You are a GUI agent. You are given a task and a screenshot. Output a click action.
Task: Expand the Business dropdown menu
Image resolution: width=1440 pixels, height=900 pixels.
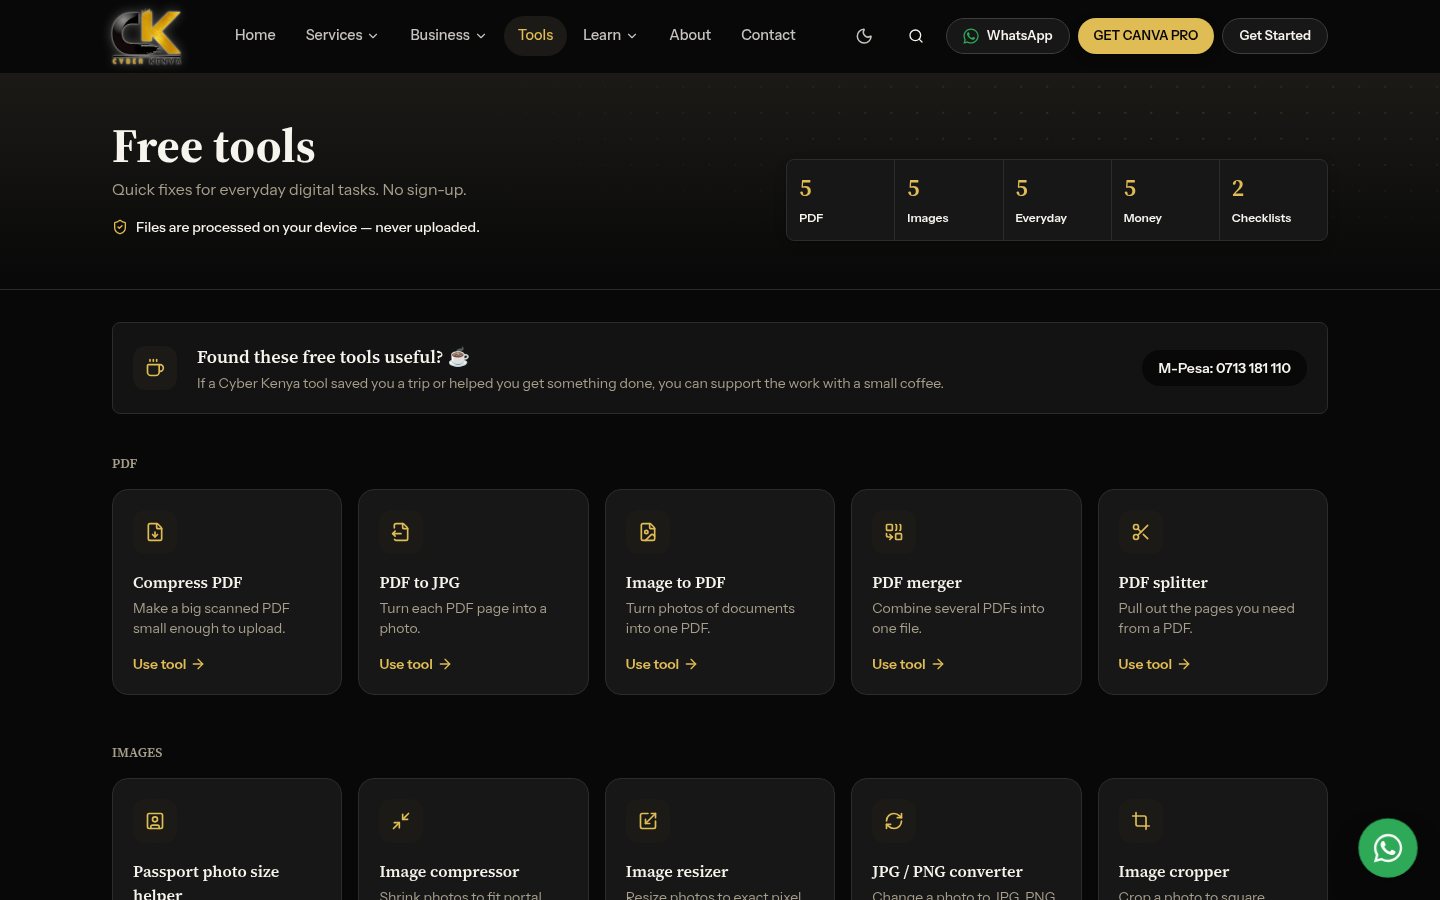[x=448, y=35]
